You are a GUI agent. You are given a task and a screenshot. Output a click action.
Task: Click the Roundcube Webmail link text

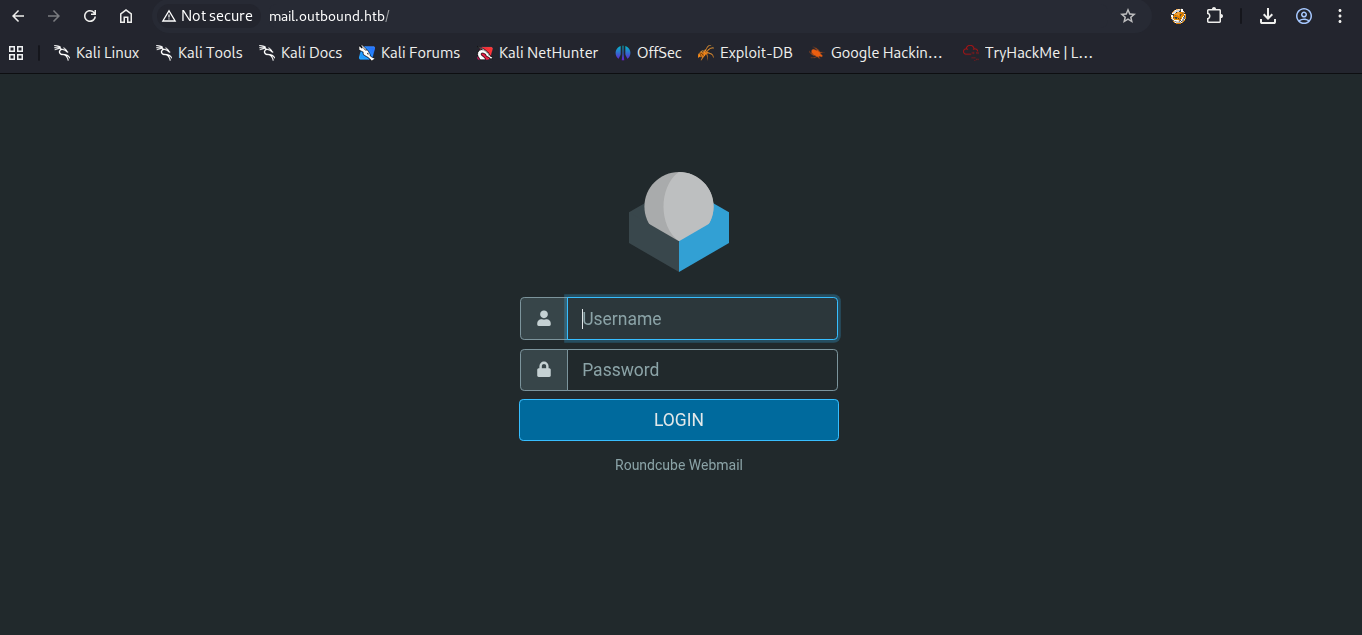[678, 464]
